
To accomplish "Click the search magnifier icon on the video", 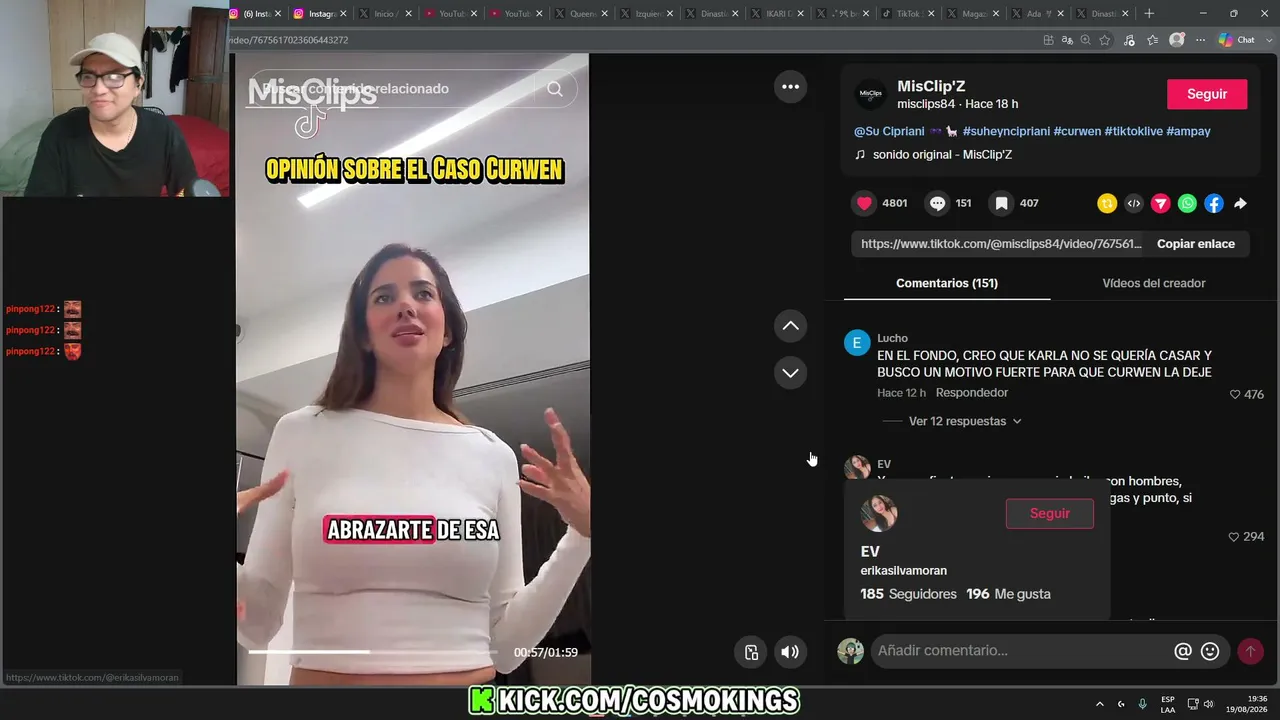I will point(555,89).
